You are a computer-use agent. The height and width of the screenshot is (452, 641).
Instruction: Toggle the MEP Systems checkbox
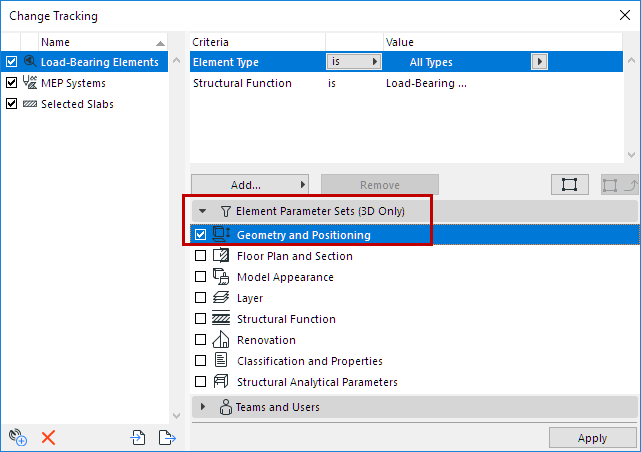tap(12, 83)
